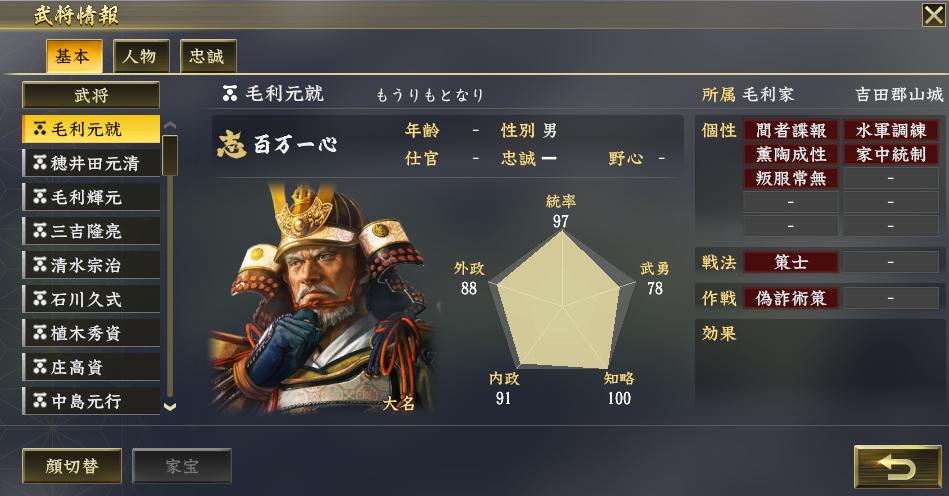
Task: Select 毛利輝元 from the list
Action: tap(91, 197)
